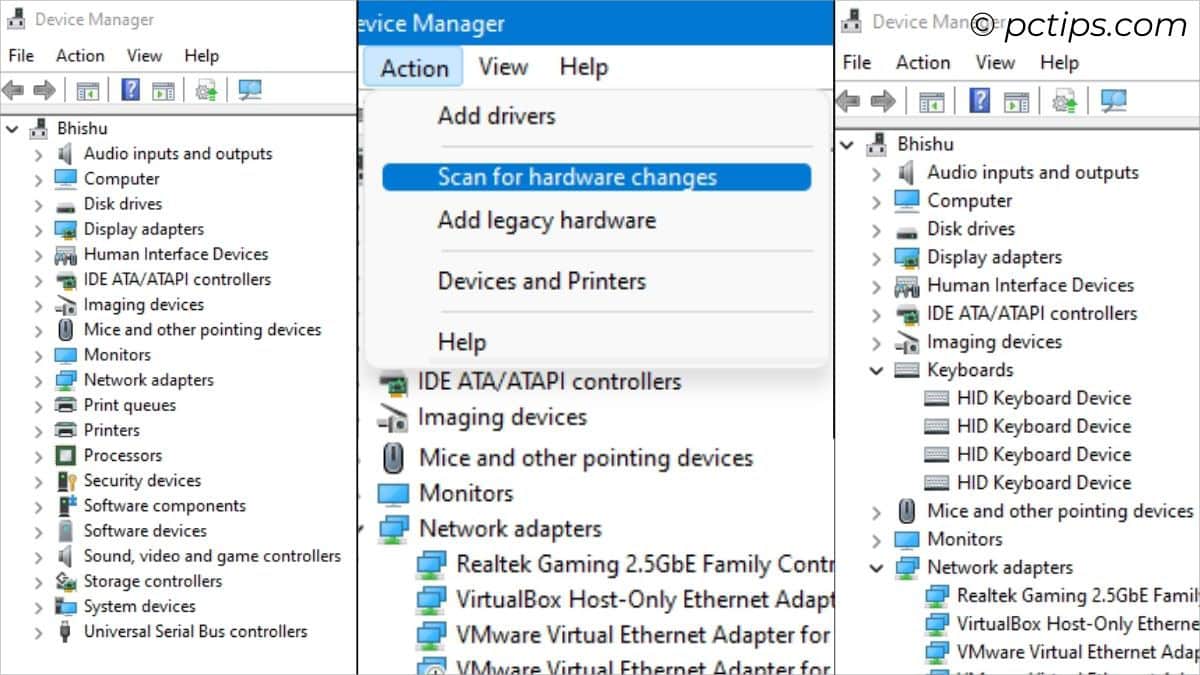Open the Action menu
Screen dimensions: 1200x675
[413, 67]
